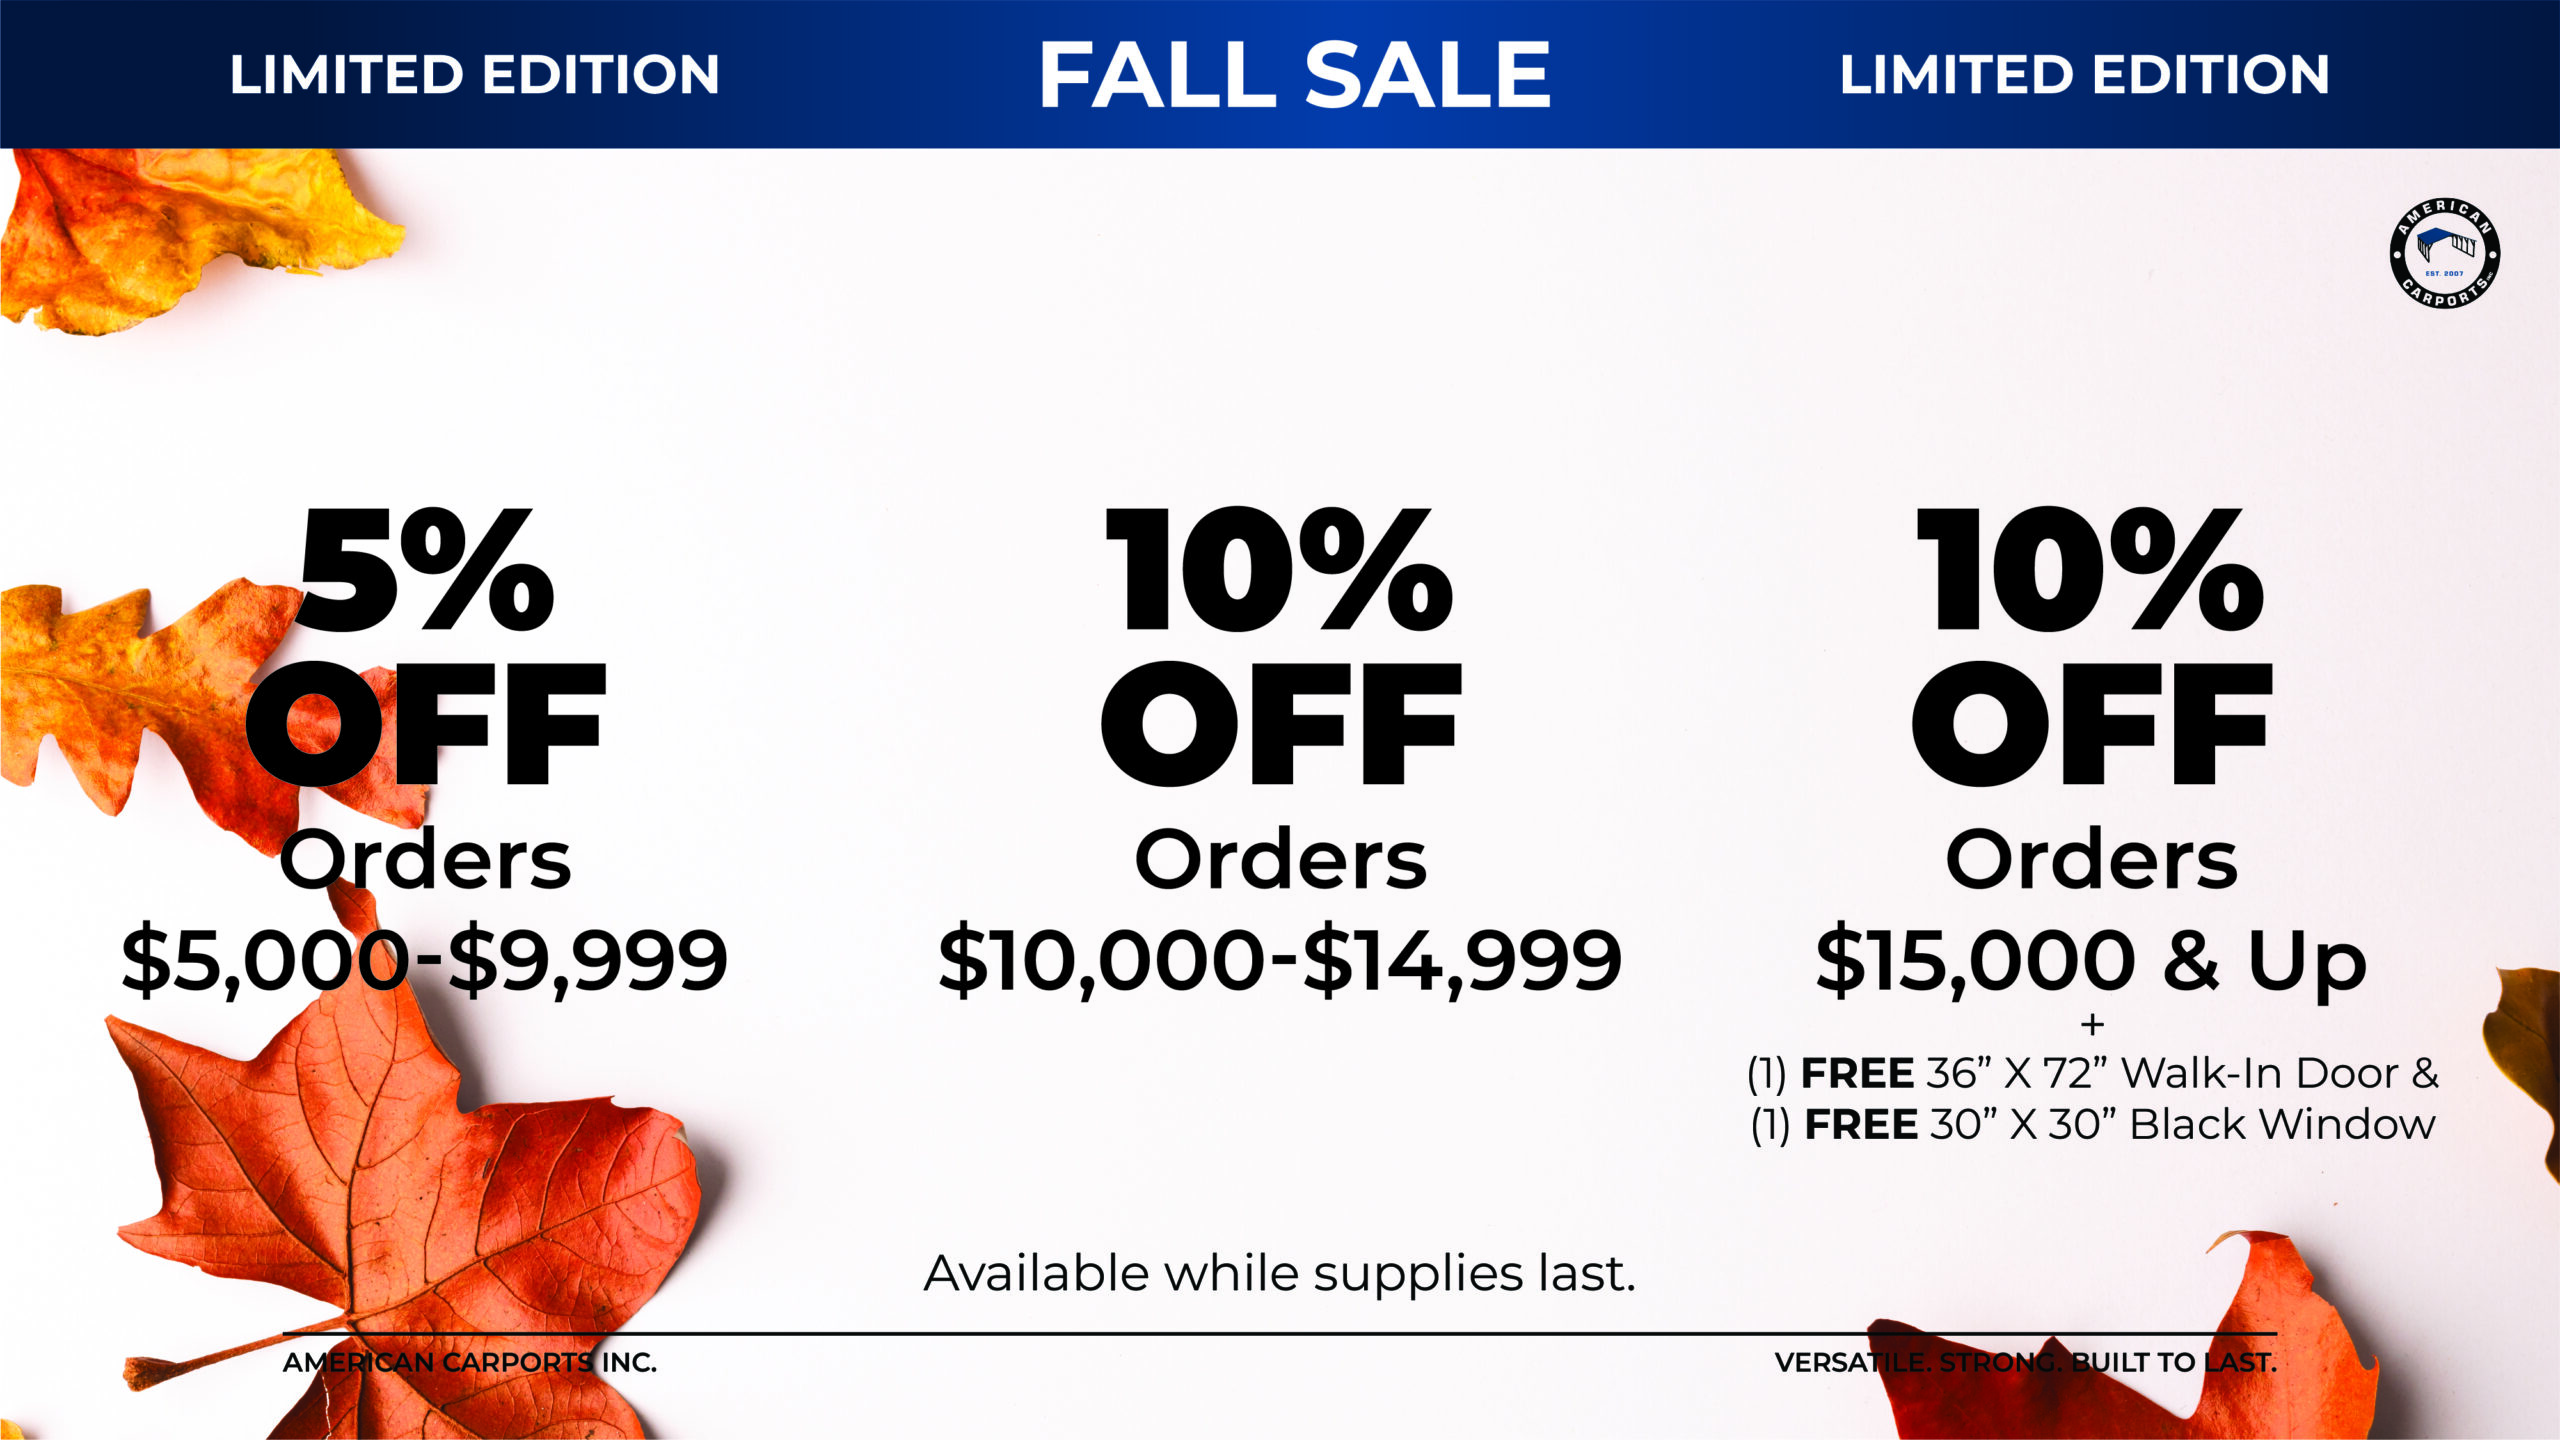Select the $10,000-$14,999 order range text
Image resolution: width=2560 pixels, height=1440 pixels.
1280,960
